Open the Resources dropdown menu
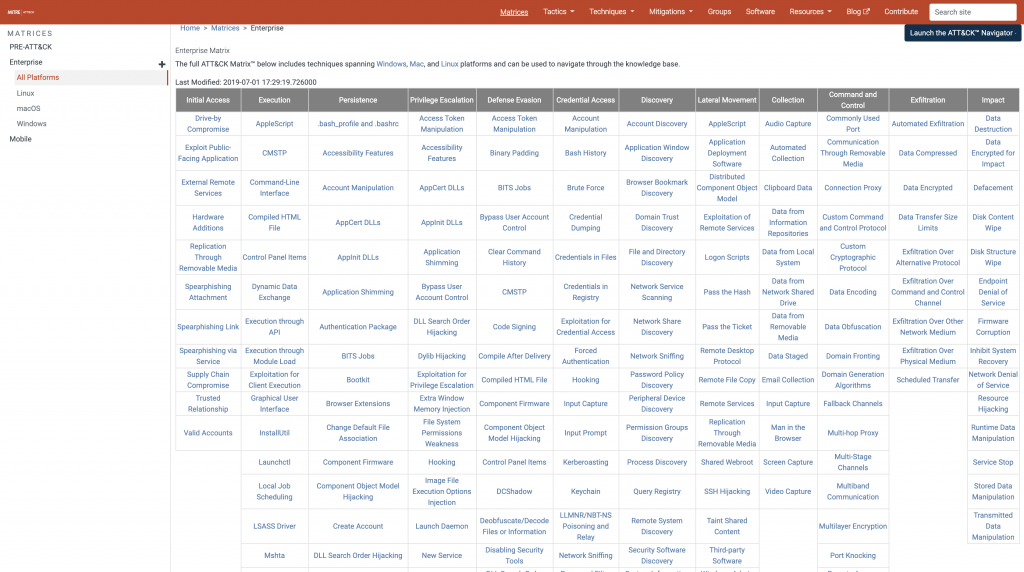 [810, 12]
